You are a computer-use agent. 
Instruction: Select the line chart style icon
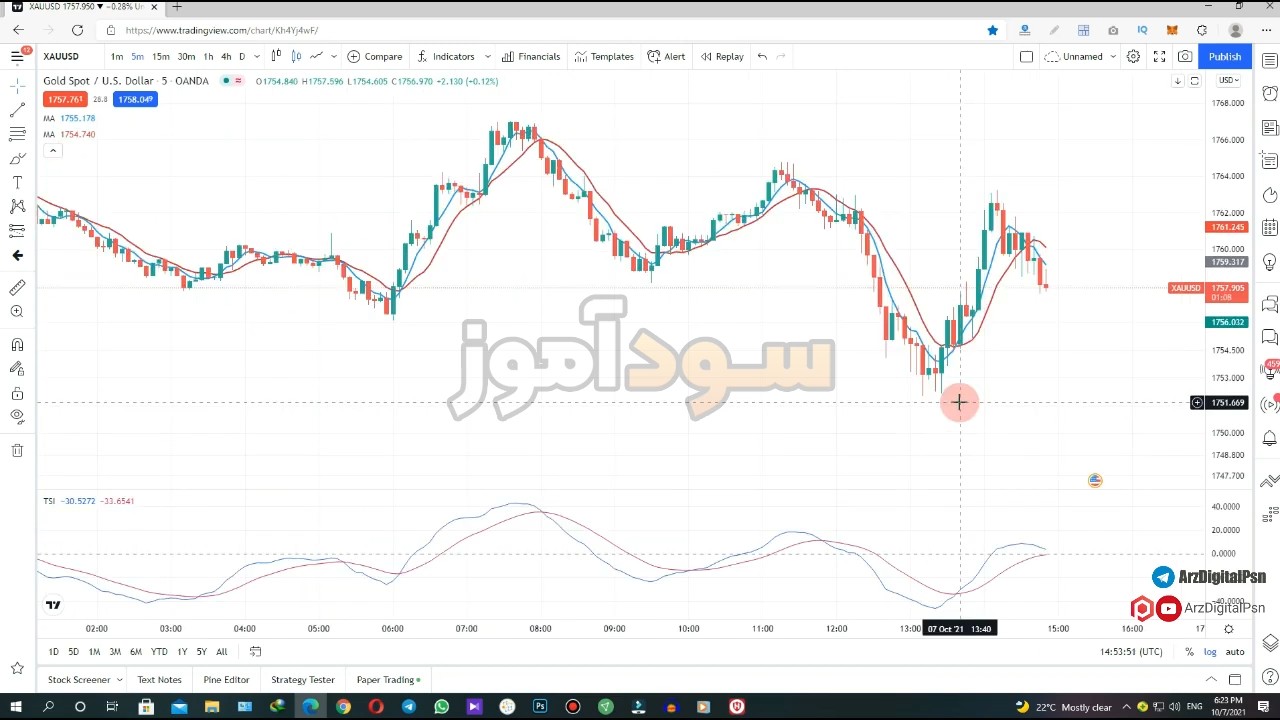pyautogui.click(x=316, y=56)
